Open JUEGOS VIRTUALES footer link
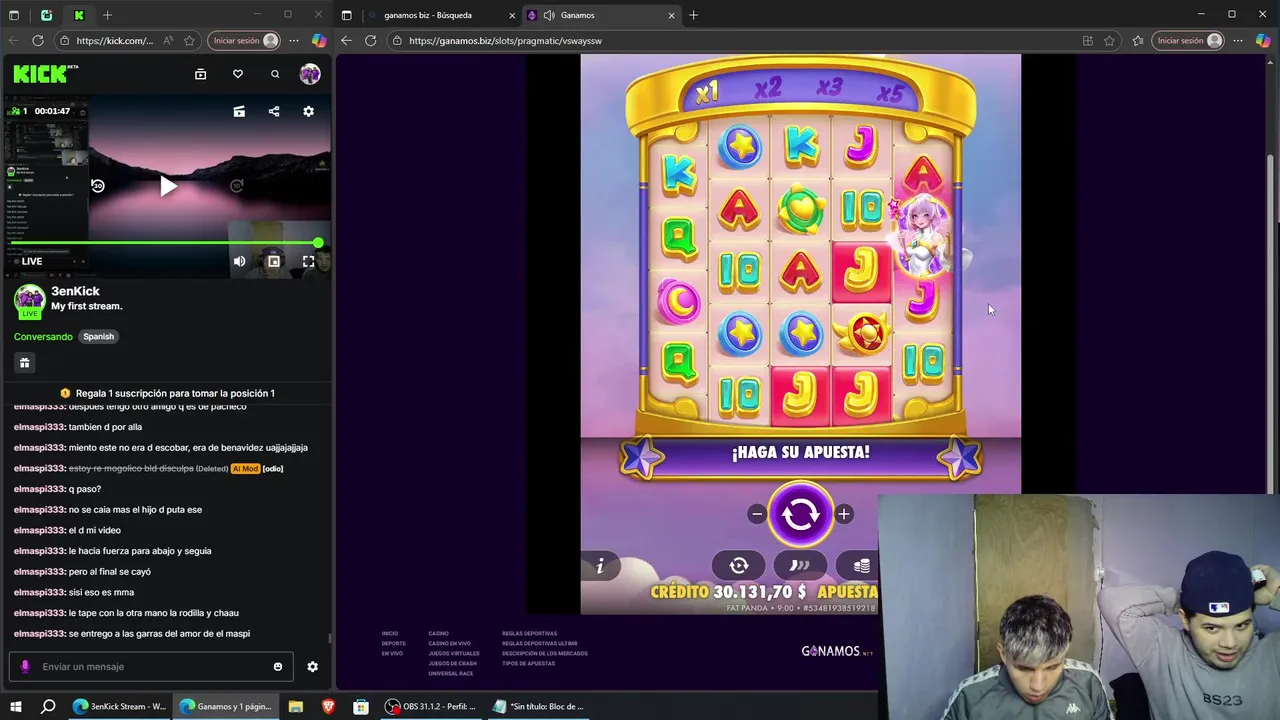 point(454,653)
